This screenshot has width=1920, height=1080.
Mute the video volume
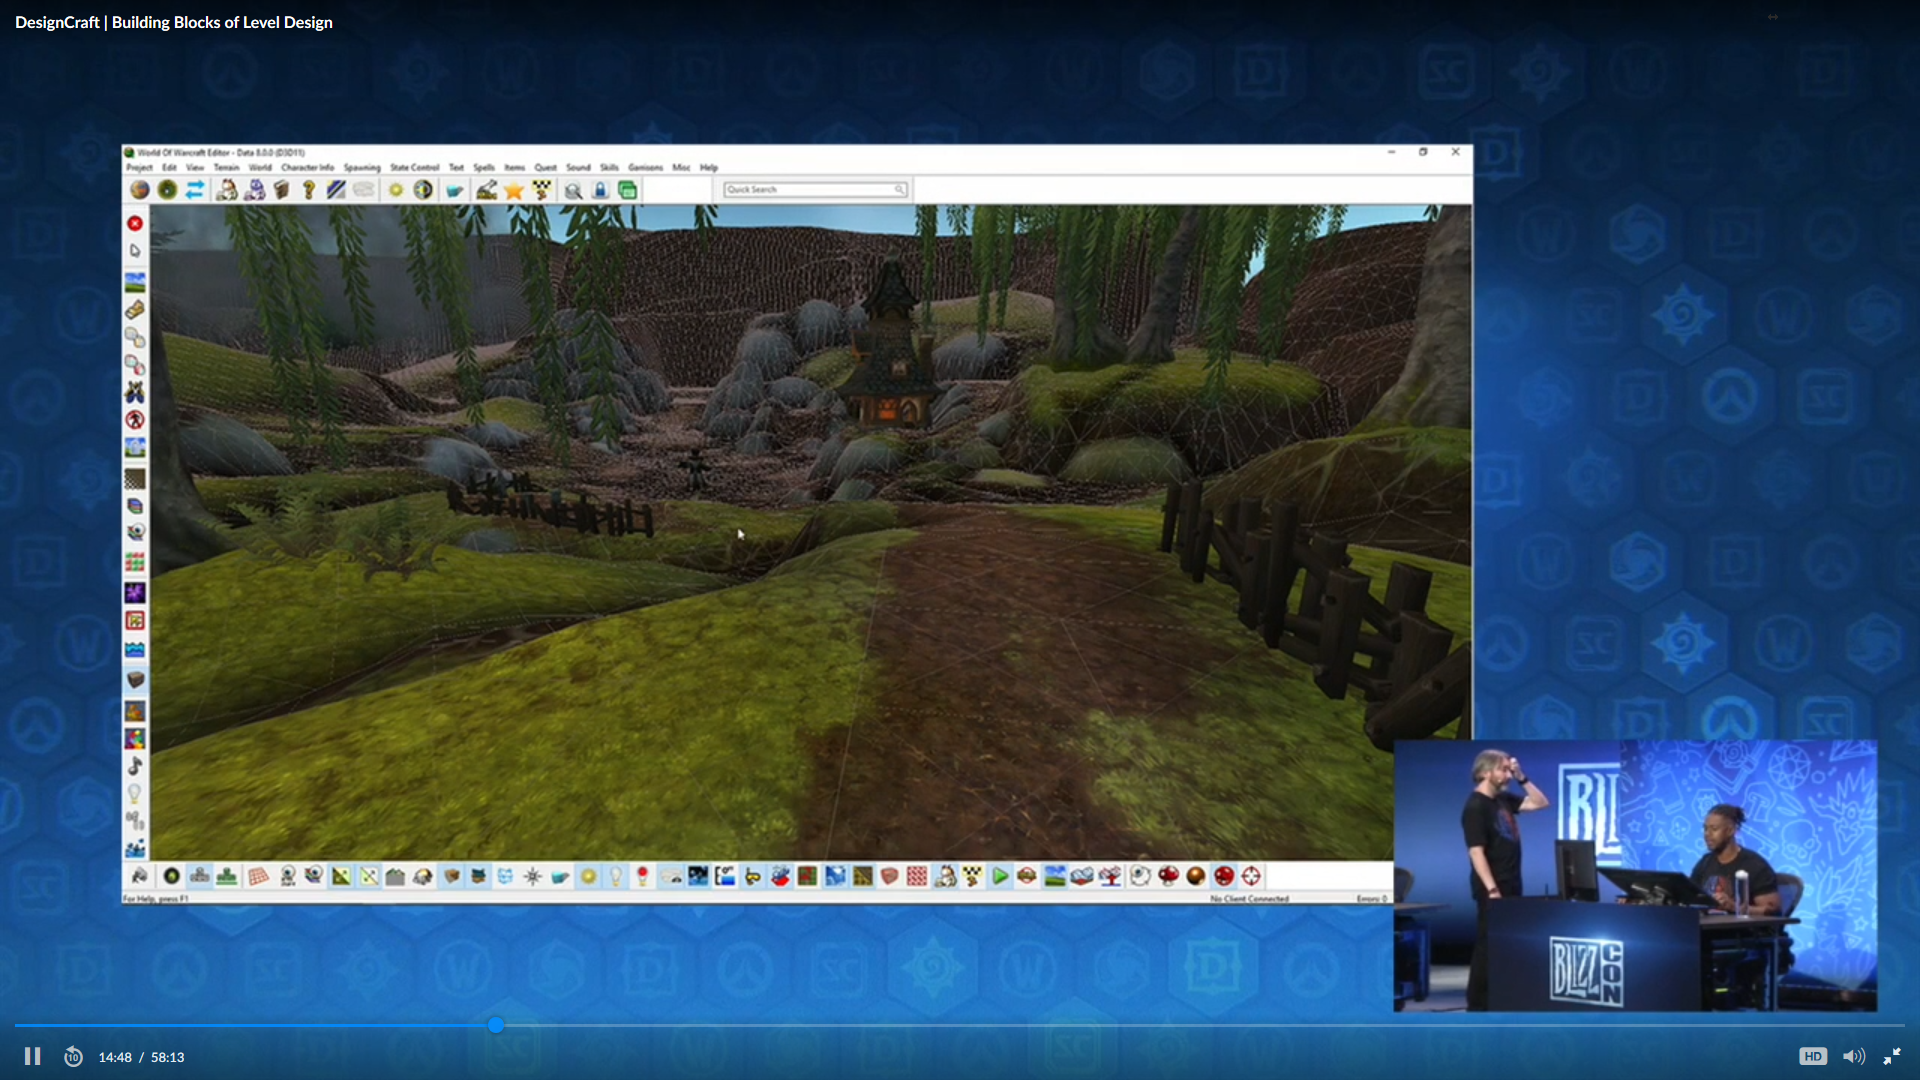click(x=1853, y=1057)
